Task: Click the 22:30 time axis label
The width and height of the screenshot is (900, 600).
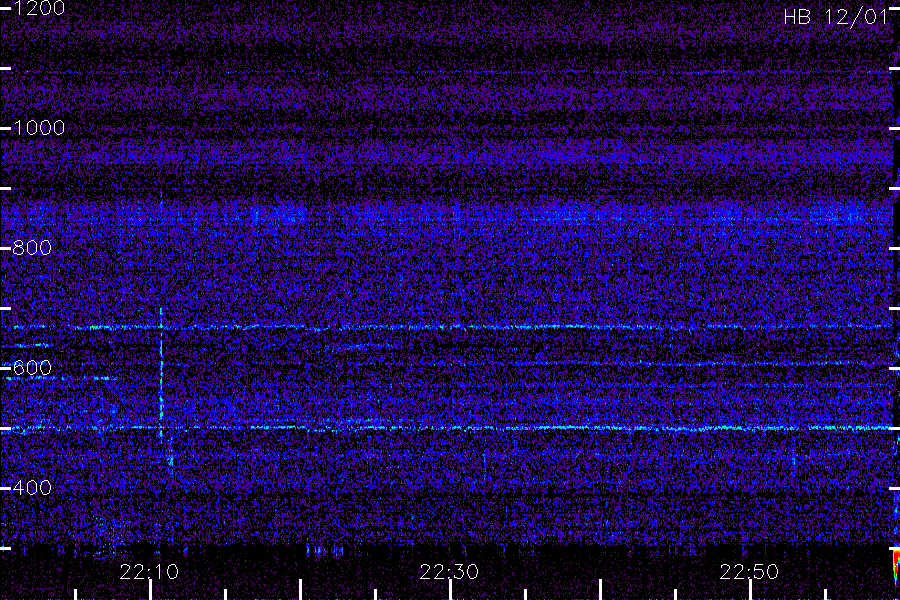Action: pos(449,571)
